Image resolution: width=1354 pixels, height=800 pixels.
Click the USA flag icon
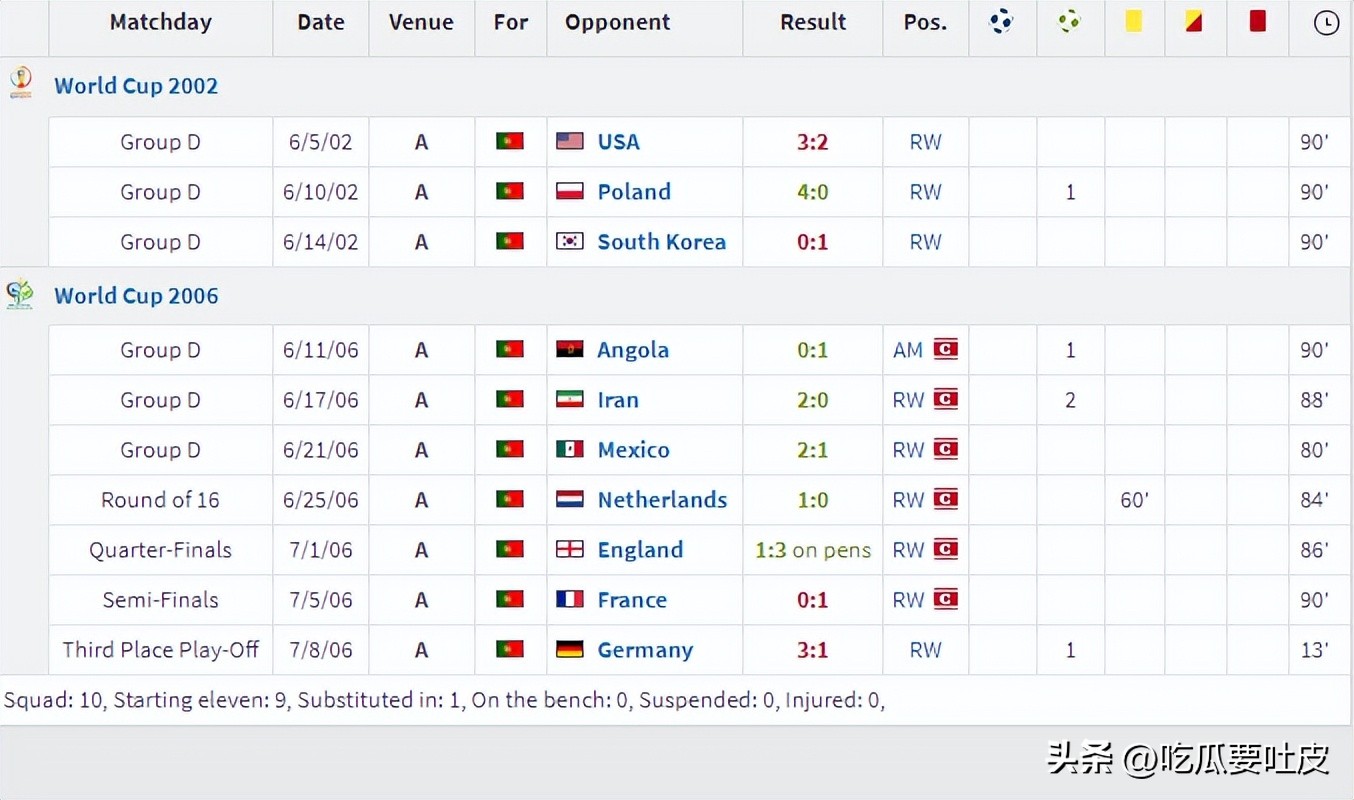570,141
